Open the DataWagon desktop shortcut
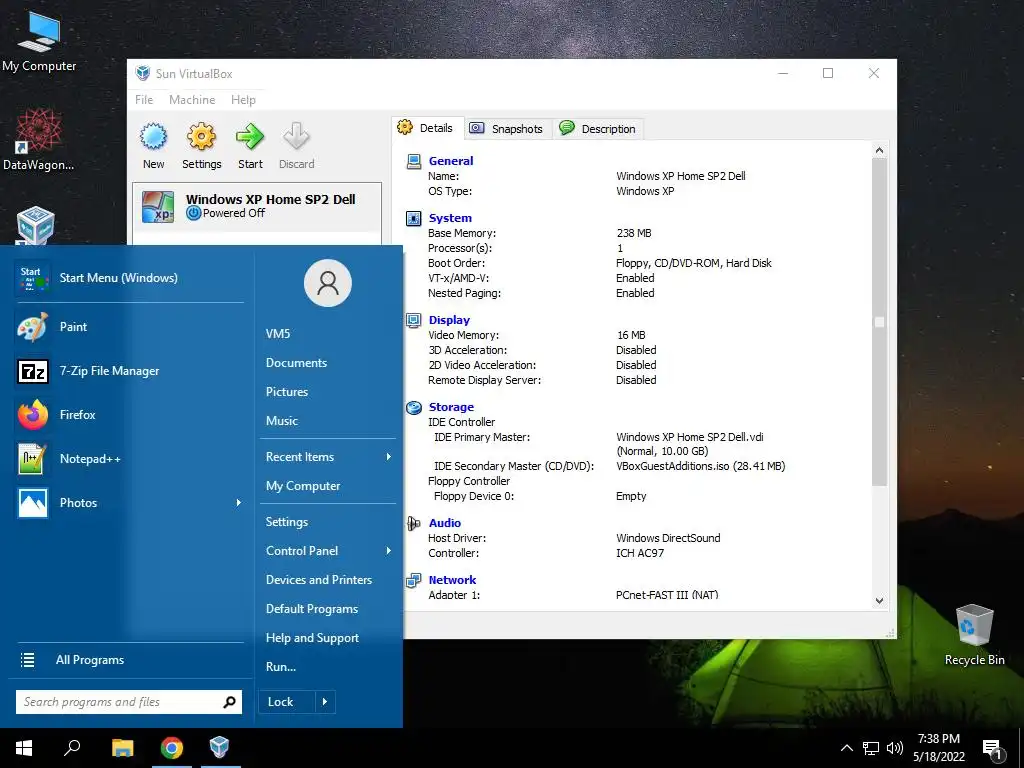 tap(39, 139)
